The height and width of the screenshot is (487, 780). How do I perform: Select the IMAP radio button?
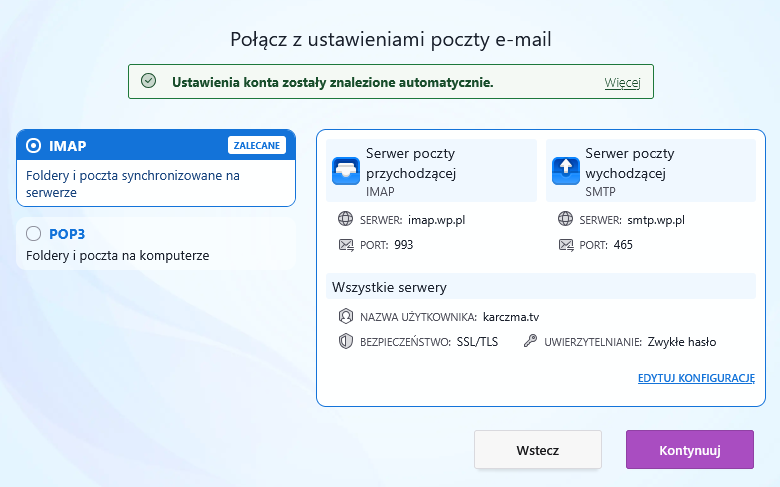(x=33, y=146)
